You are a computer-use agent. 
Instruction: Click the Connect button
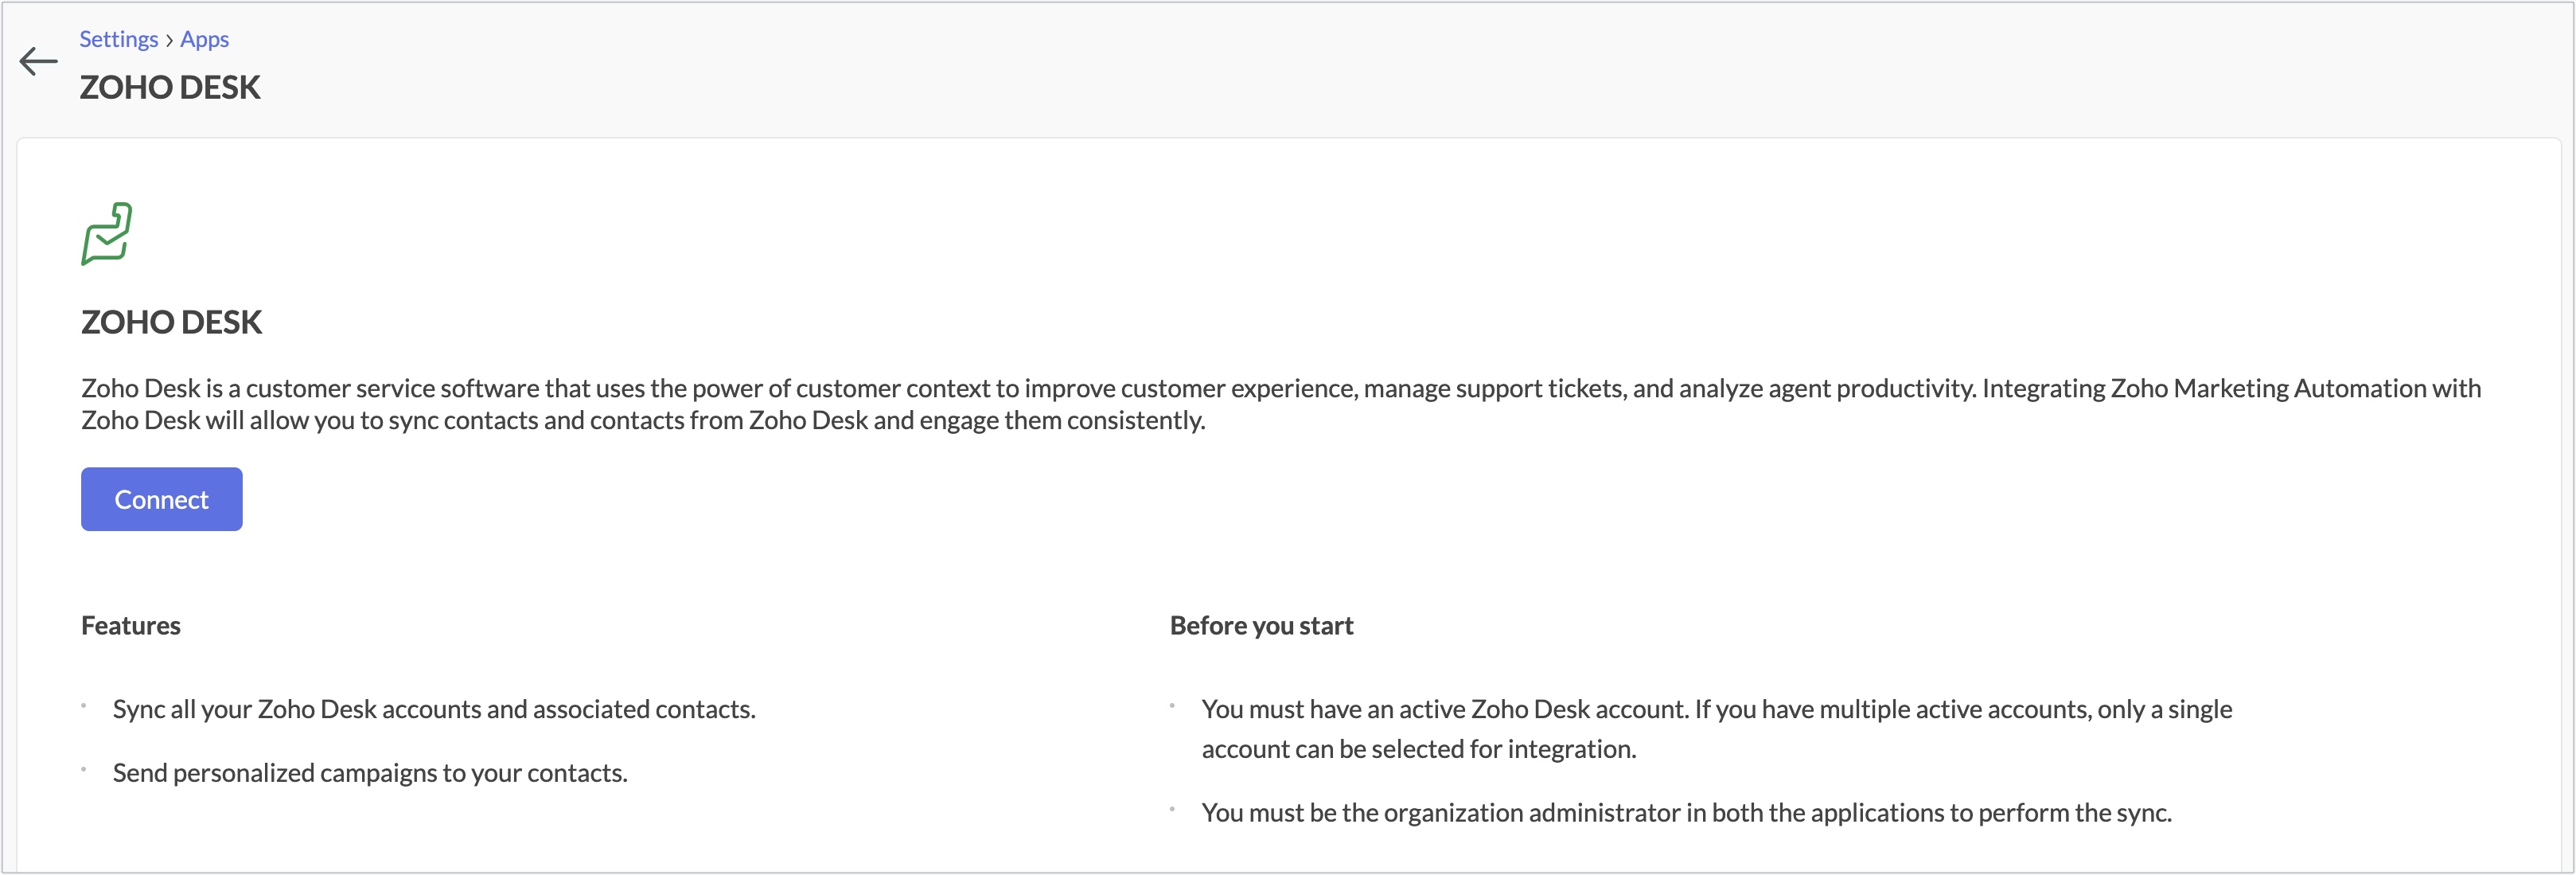[x=162, y=499]
